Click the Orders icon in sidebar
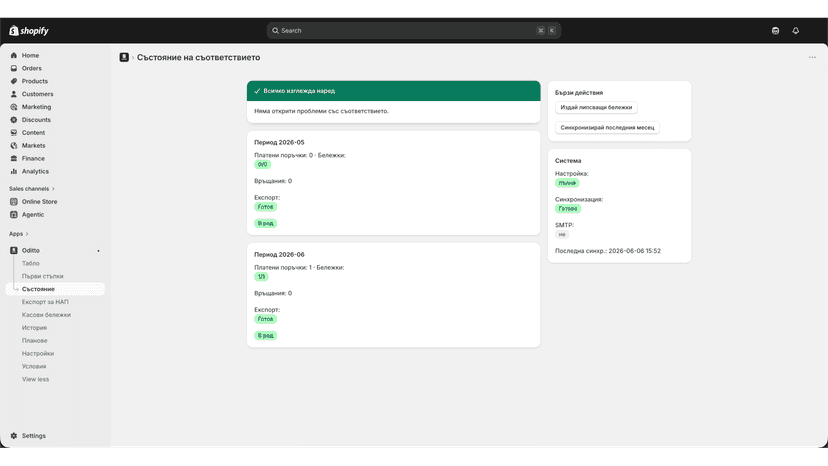Image resolution: width=828 pixels, height=466 pixels. [14, 68]
